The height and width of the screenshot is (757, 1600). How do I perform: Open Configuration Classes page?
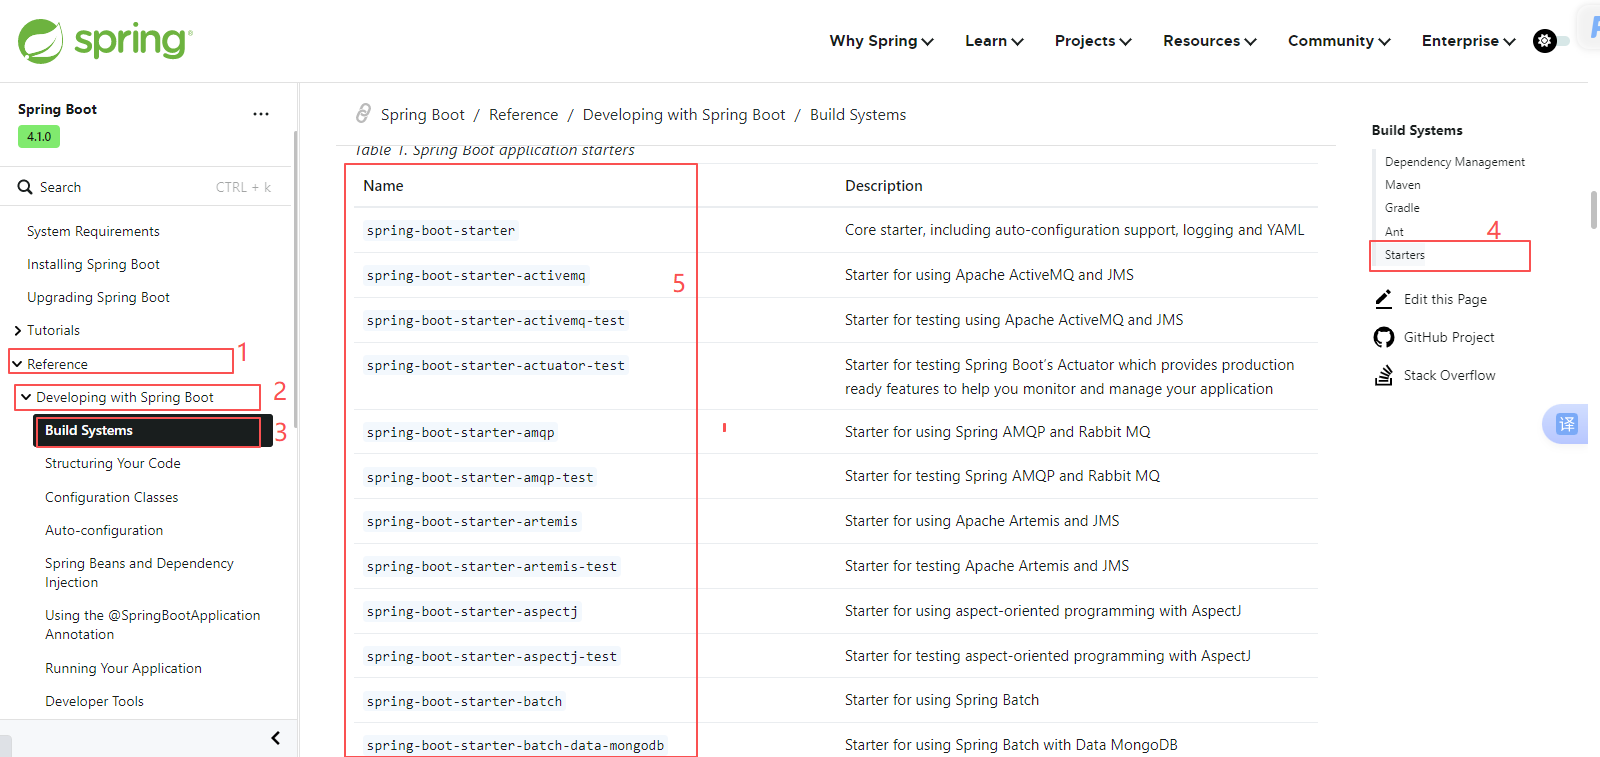tap(112, 497)
